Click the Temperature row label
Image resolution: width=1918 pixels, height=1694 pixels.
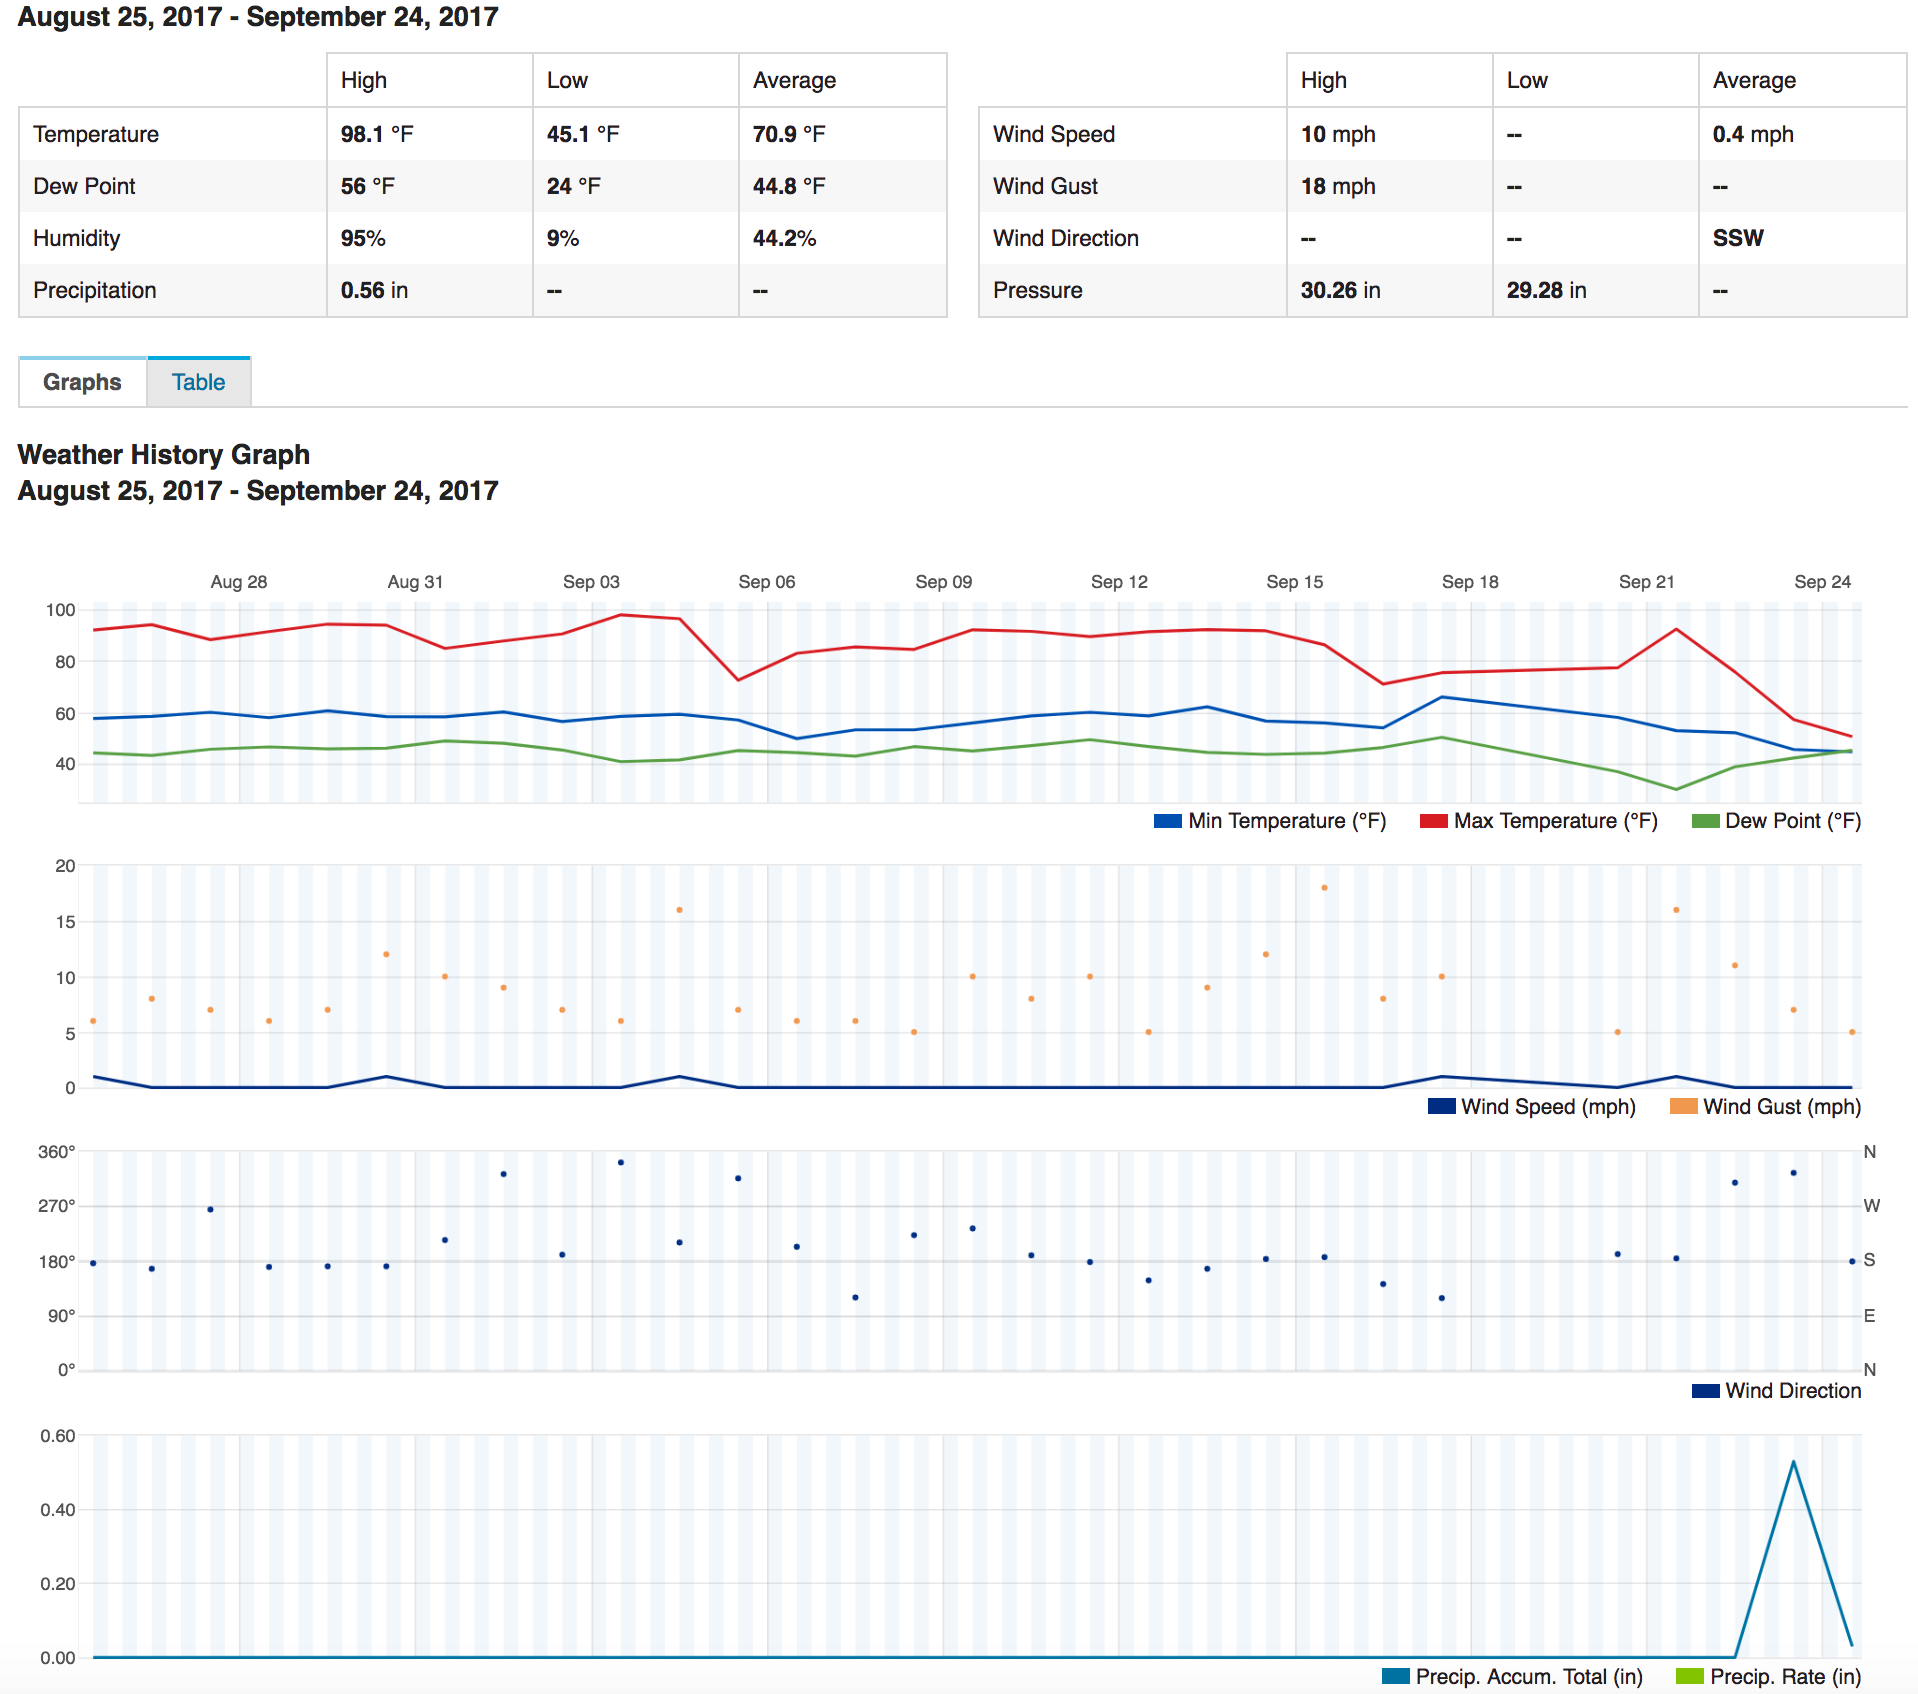96,134
